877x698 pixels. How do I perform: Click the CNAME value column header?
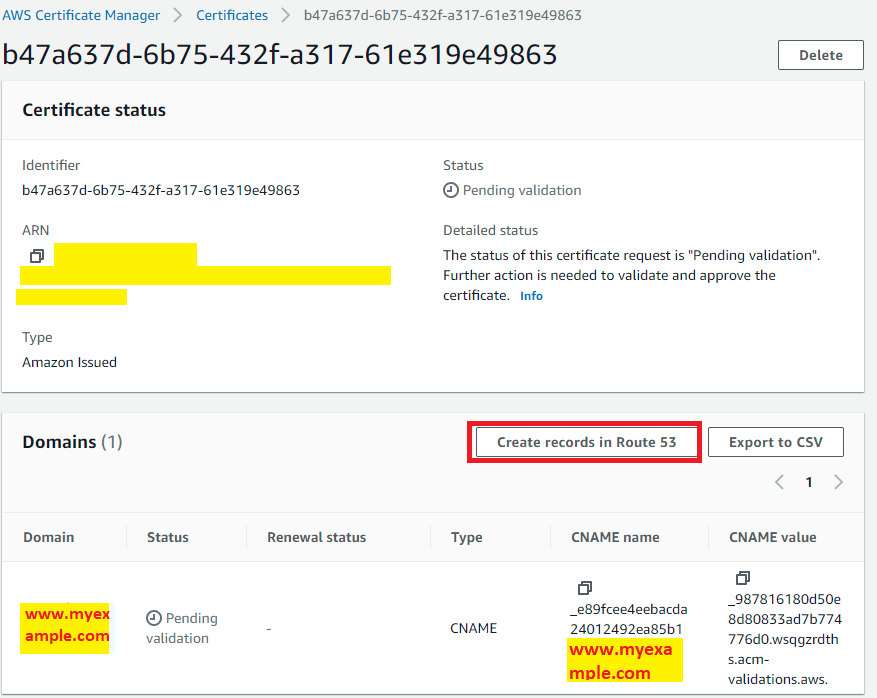tap(773, 537)
